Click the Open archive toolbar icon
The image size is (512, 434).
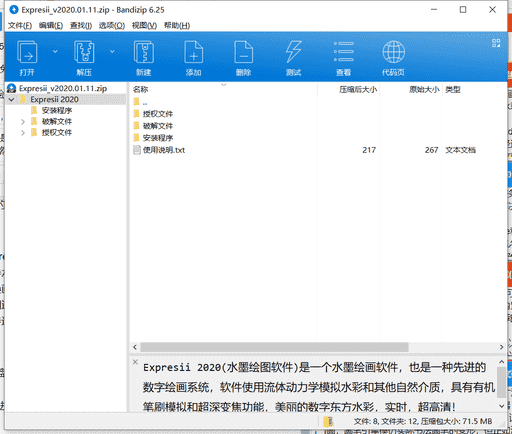(x=27, y=52)
